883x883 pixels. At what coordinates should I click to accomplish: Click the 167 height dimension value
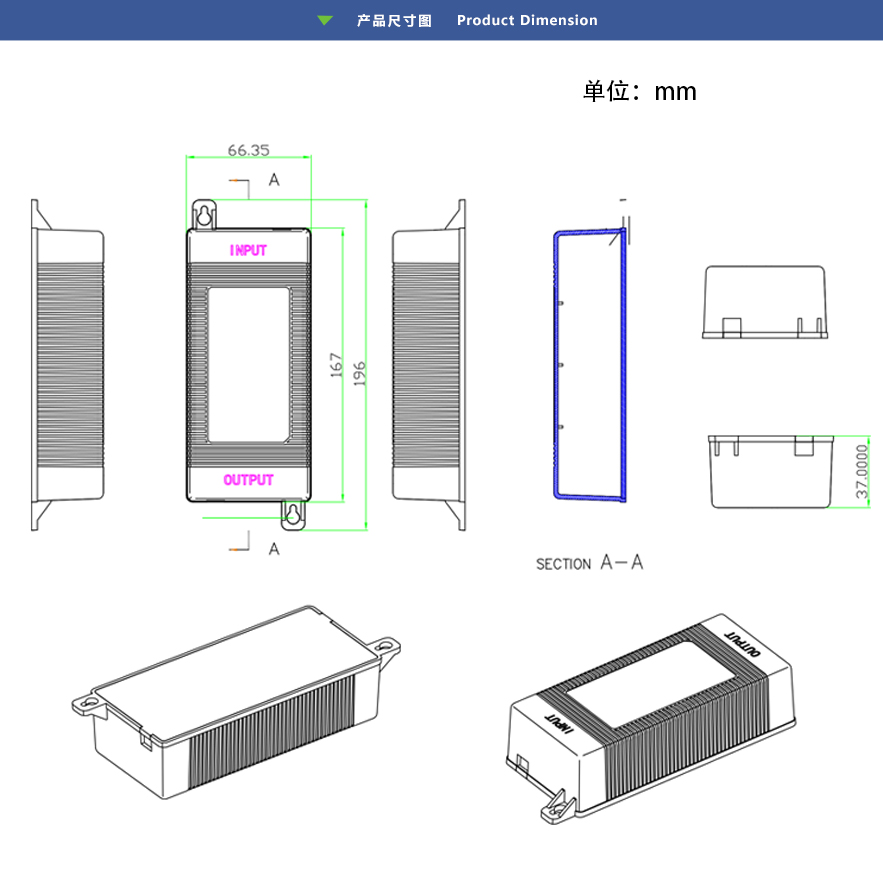[337, 365]
